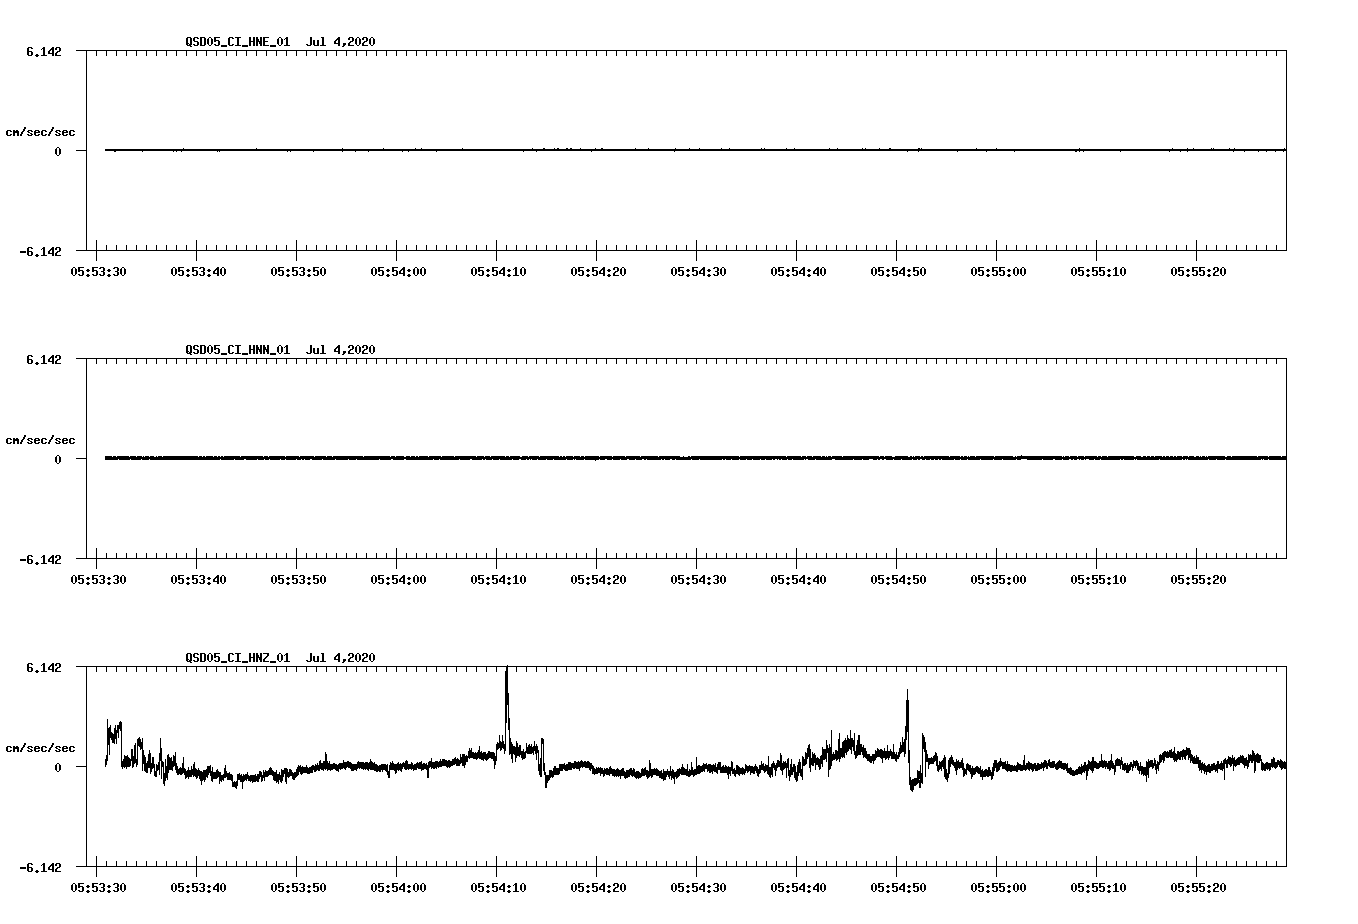Click 05:53:50 time label under HNZ plot

298,887
